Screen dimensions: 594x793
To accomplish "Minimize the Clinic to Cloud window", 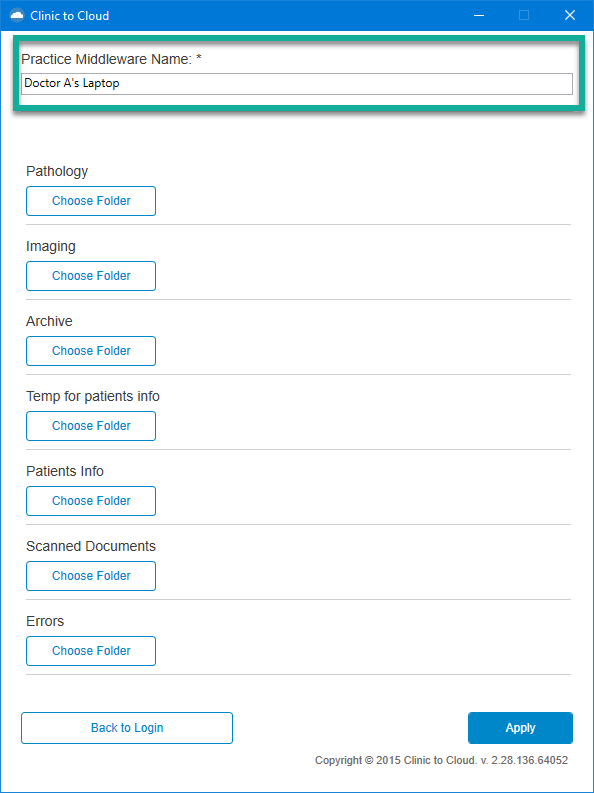I will coord(479,16).
